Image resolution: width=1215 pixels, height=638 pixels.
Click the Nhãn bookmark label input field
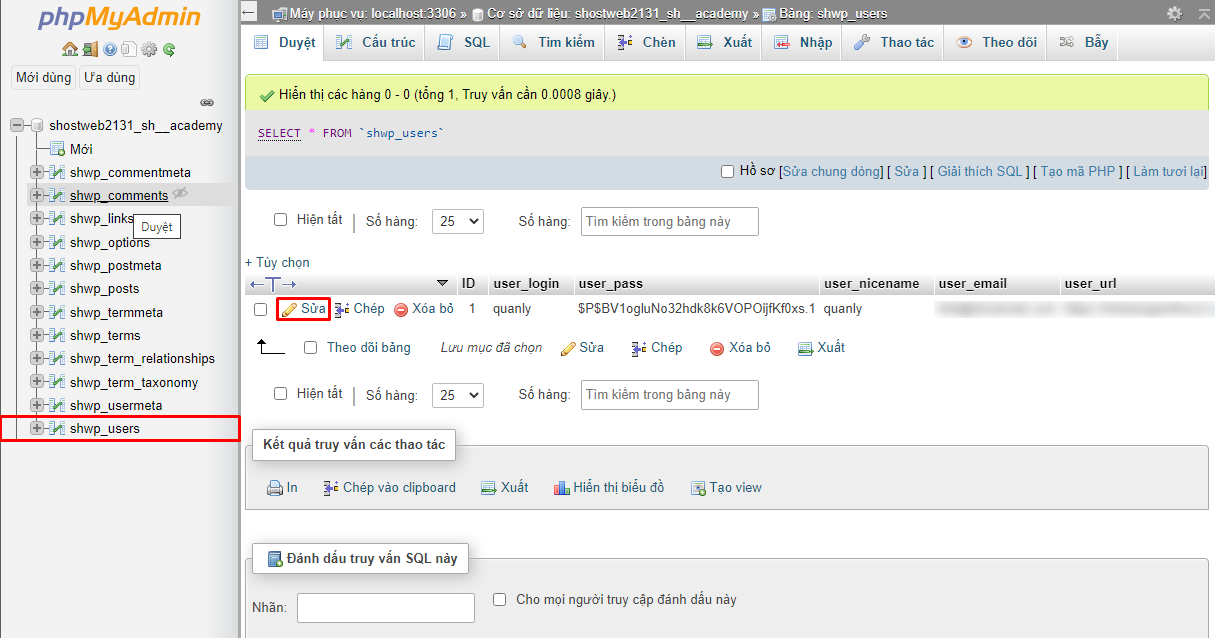(385, 607)
